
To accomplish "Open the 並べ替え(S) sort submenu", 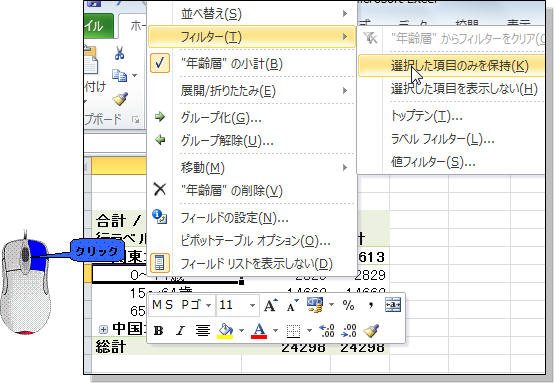I will coord(252,14).
